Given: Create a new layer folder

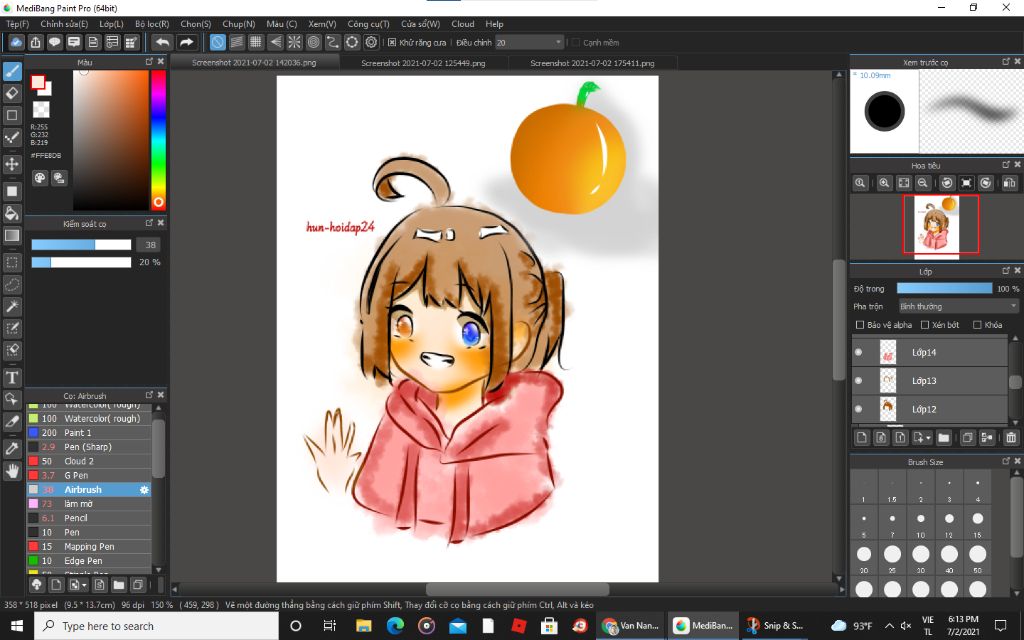Looking at the screenshot, I should (x=944, y=438).
